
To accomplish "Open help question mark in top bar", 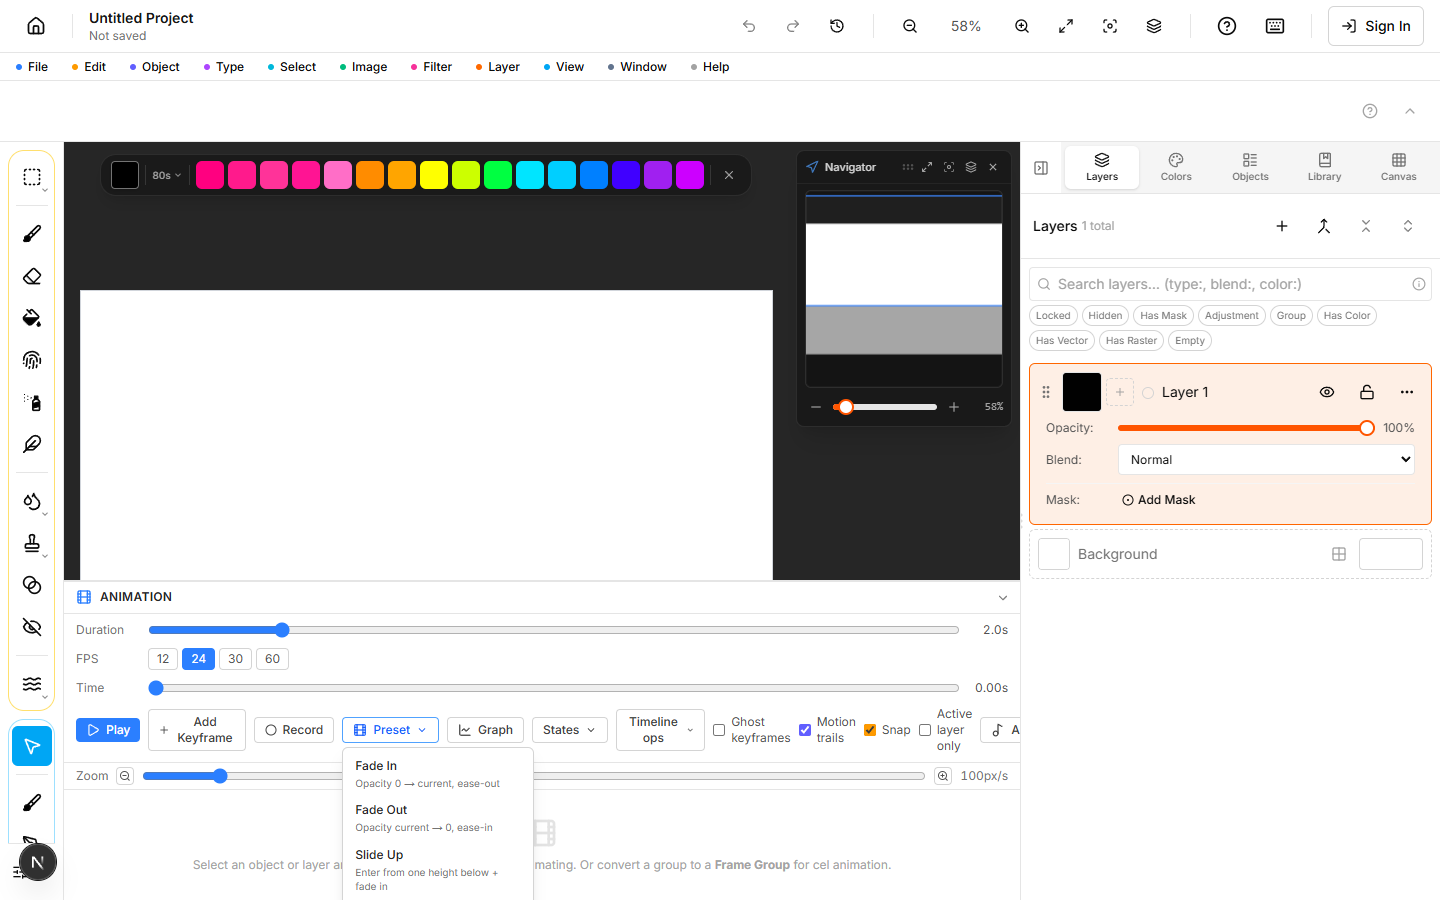I will 1227,26.
